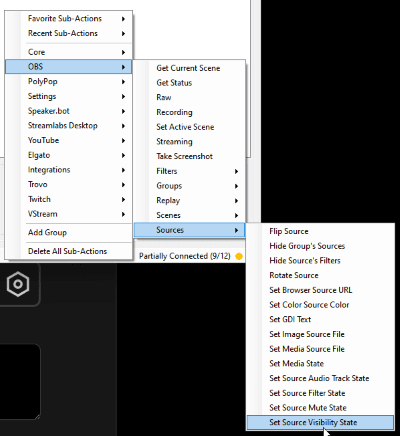Image resolution: width=400 pixels, height=436 pixels.
Task: Choose Delete All Sub-Actions
Action: [68, 251]
